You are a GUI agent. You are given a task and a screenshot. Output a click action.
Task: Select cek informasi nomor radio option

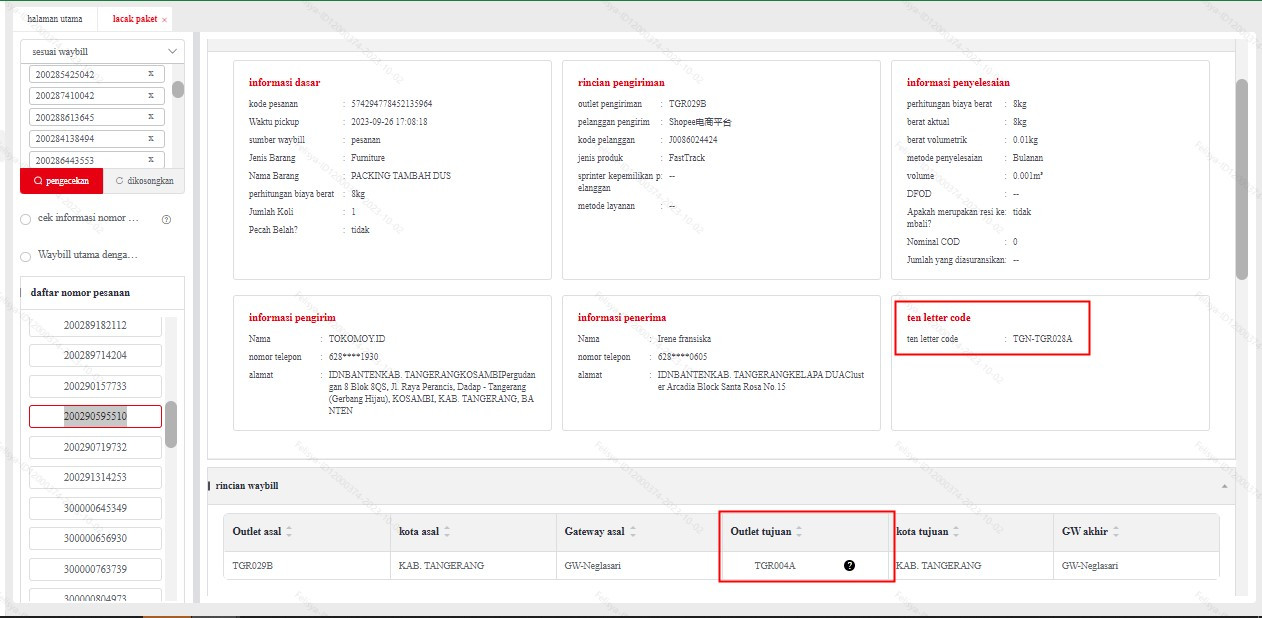[x=26, y=219]
